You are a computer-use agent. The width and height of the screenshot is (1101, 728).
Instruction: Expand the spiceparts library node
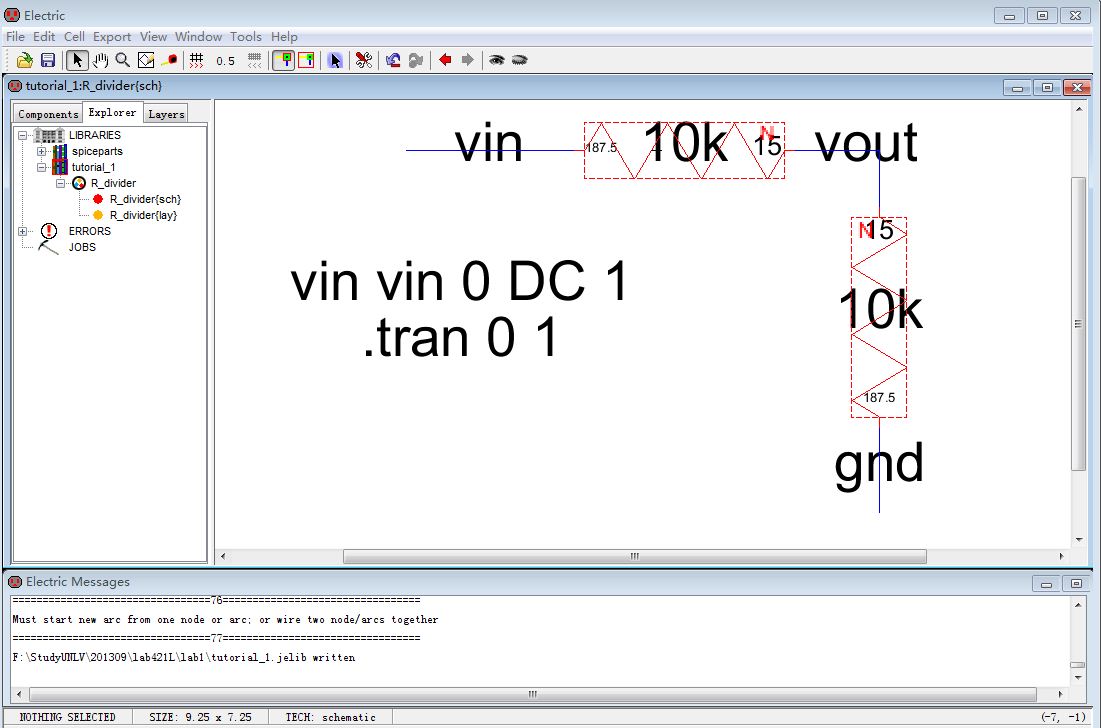click(41, 151)
